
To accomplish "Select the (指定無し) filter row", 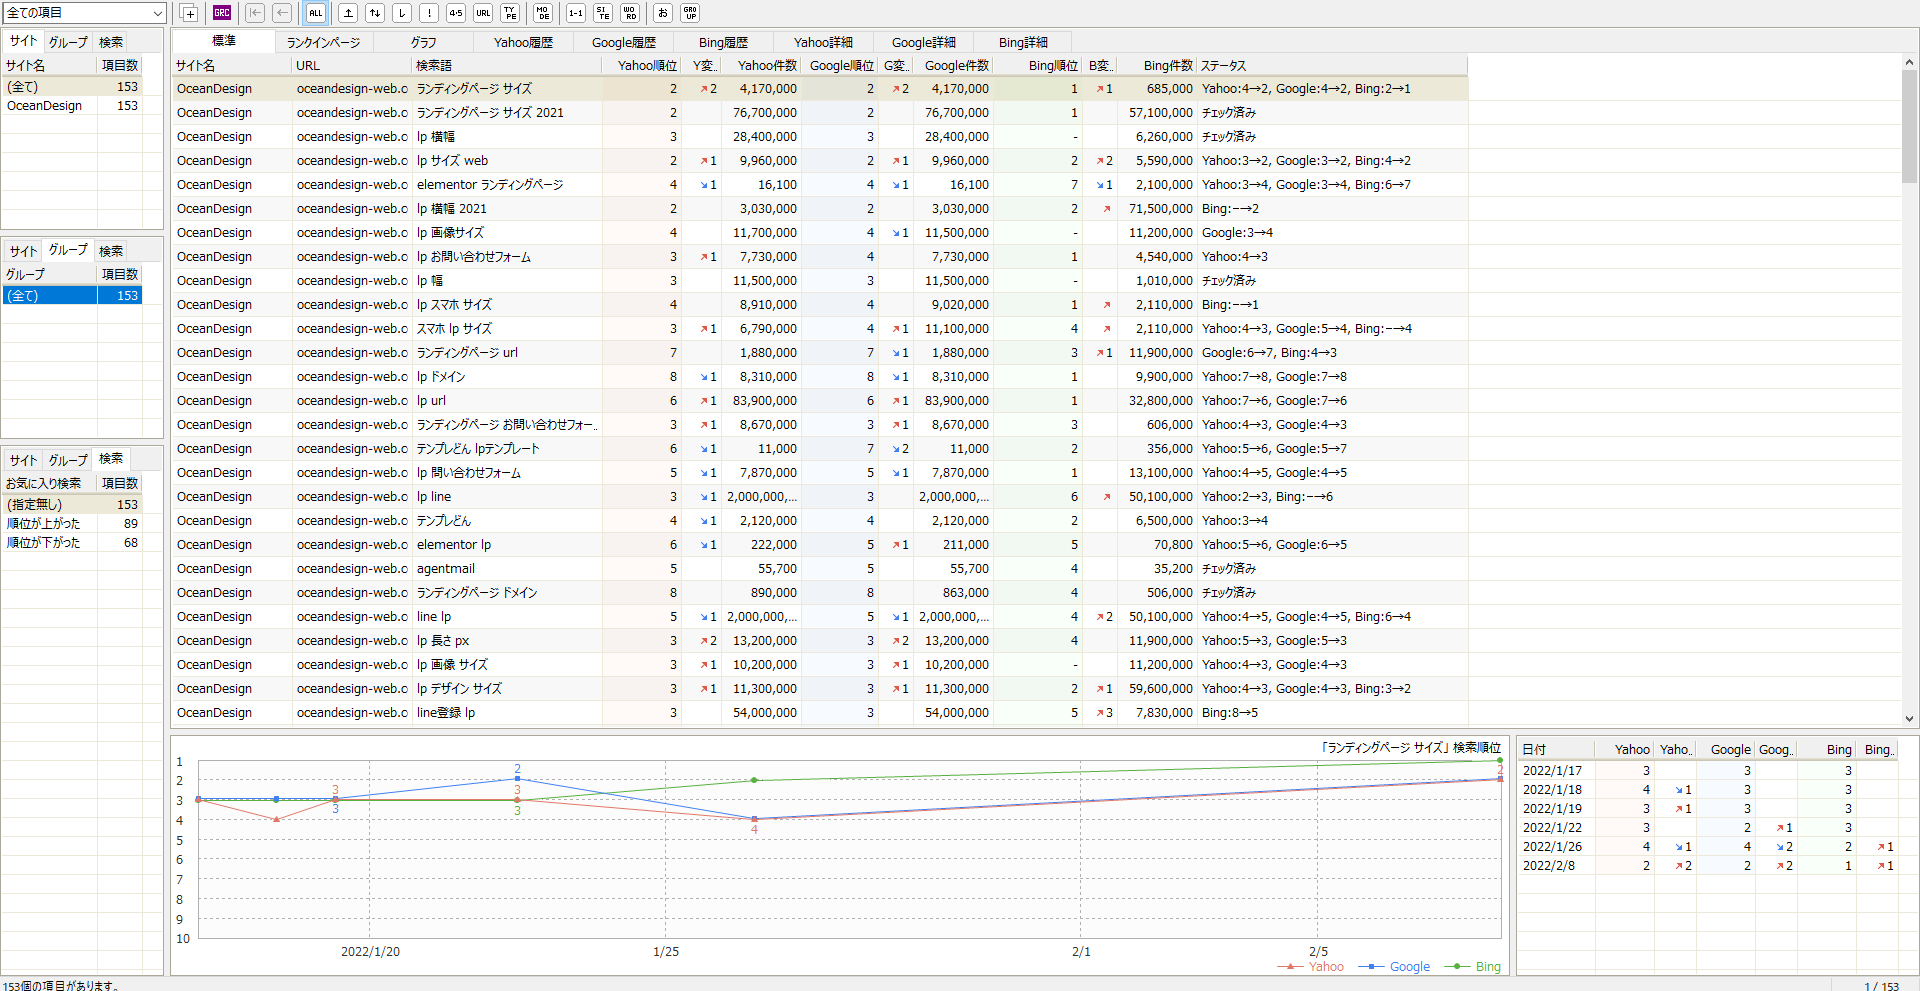I will 72,504.
